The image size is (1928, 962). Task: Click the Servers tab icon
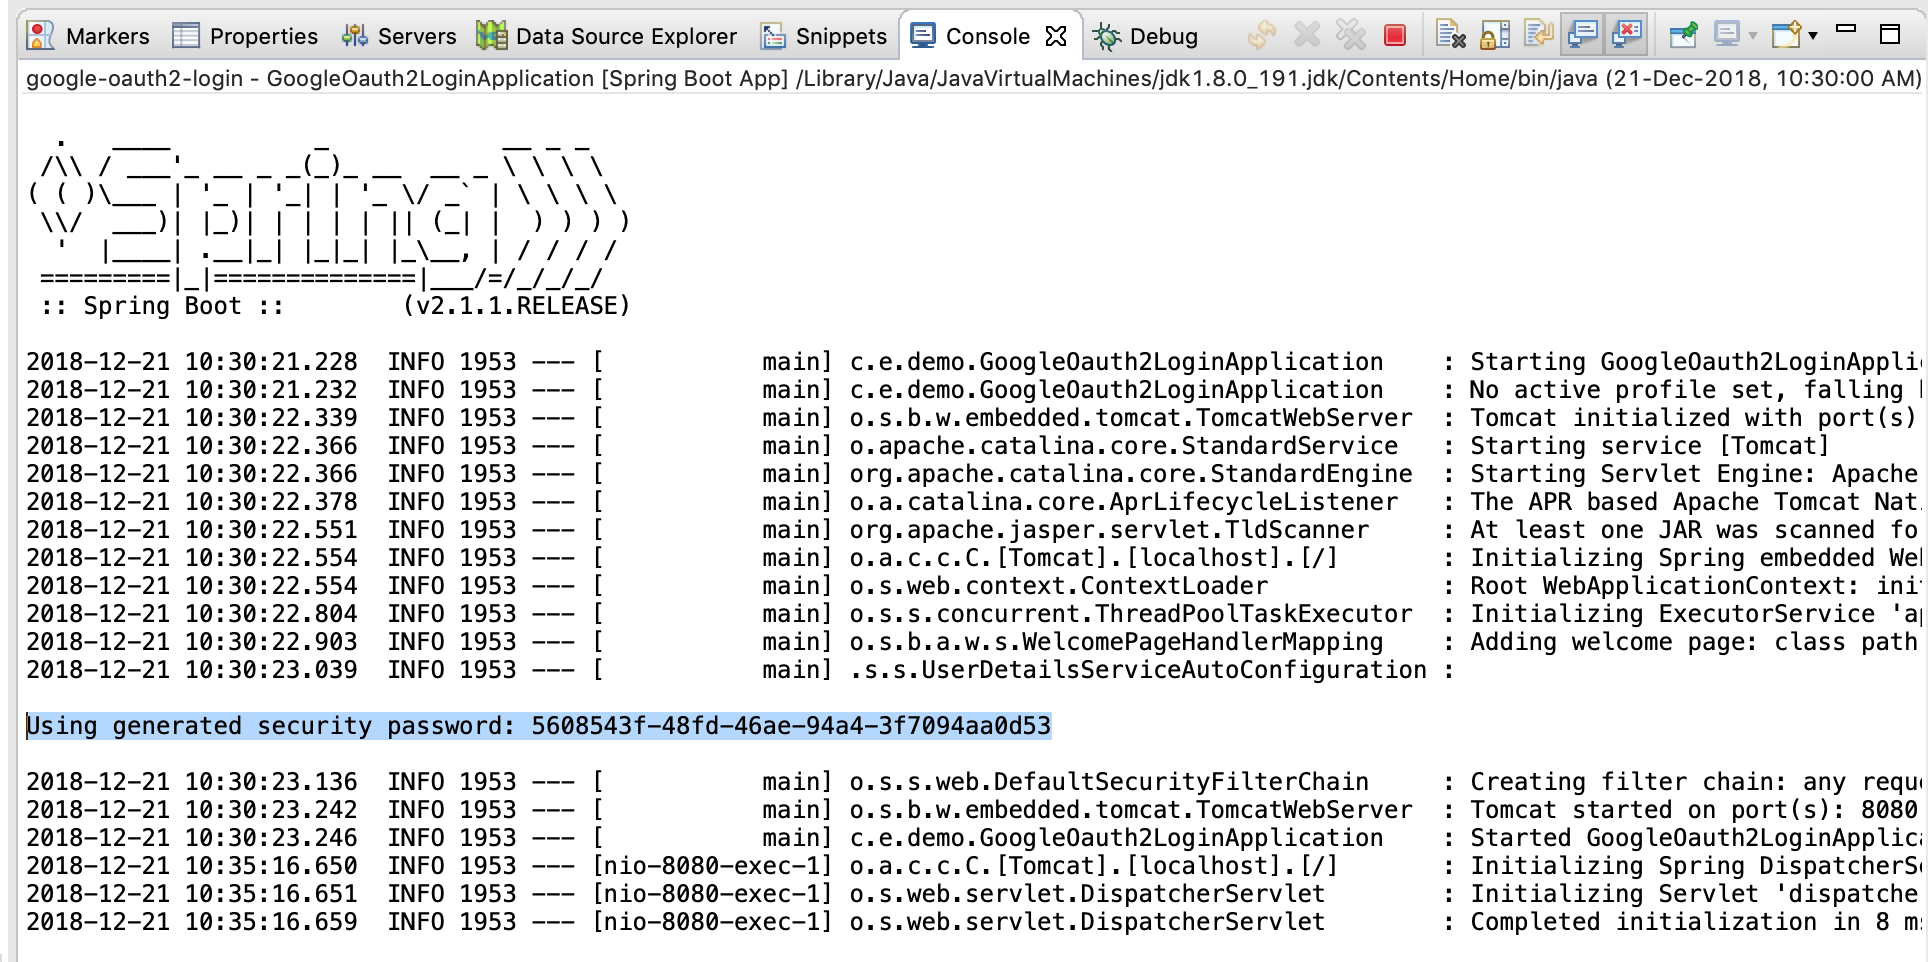click(x=354, y=36)
